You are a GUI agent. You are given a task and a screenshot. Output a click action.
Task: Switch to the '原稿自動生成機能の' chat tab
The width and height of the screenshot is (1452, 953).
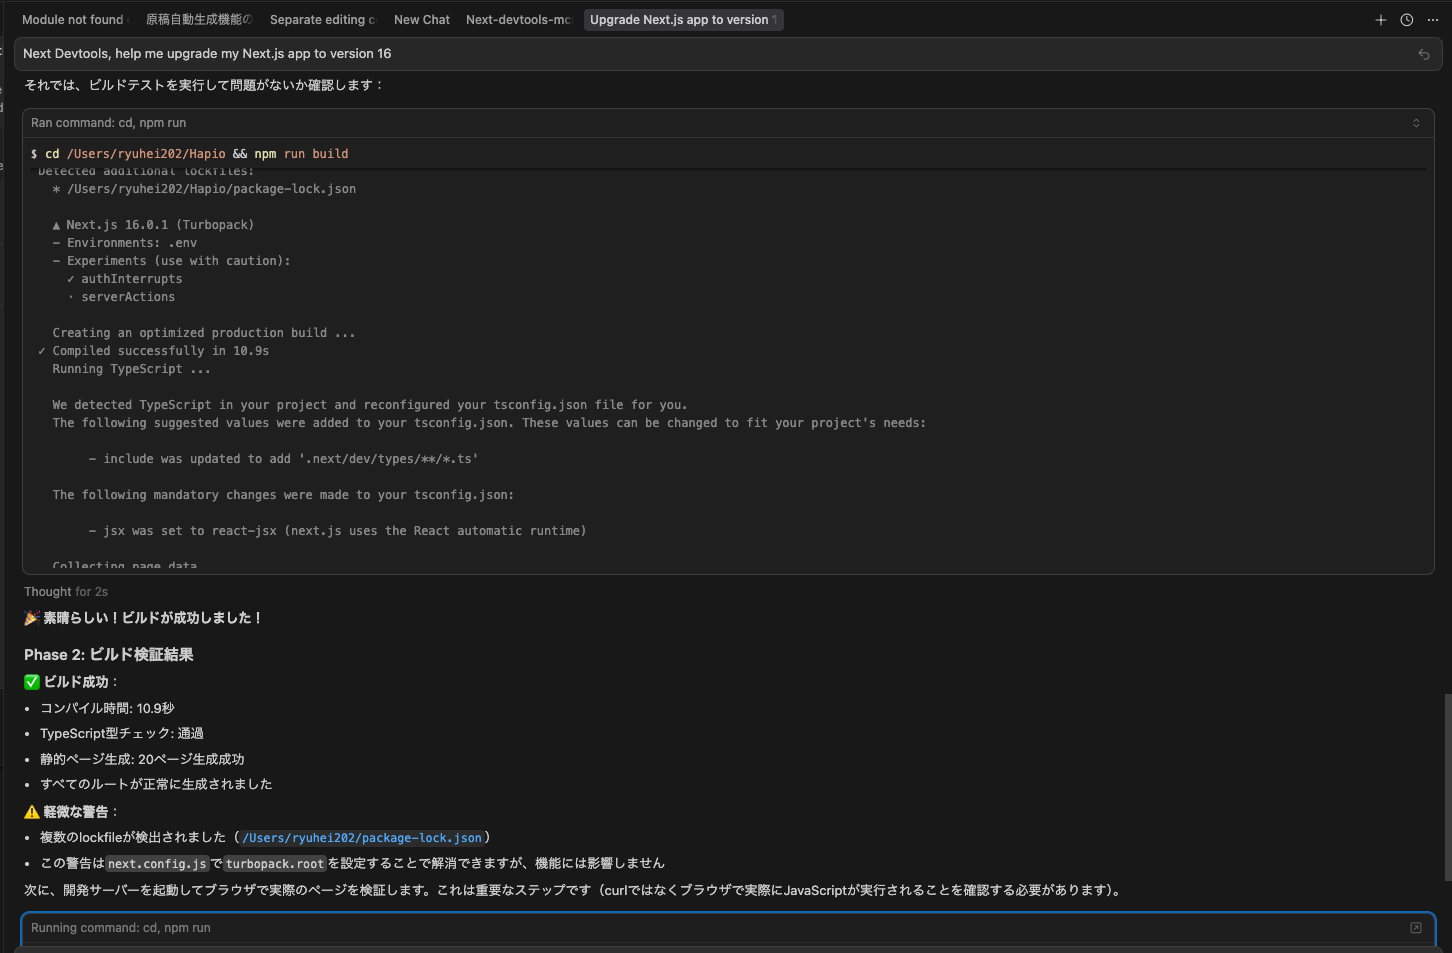(x=198, y=20)
